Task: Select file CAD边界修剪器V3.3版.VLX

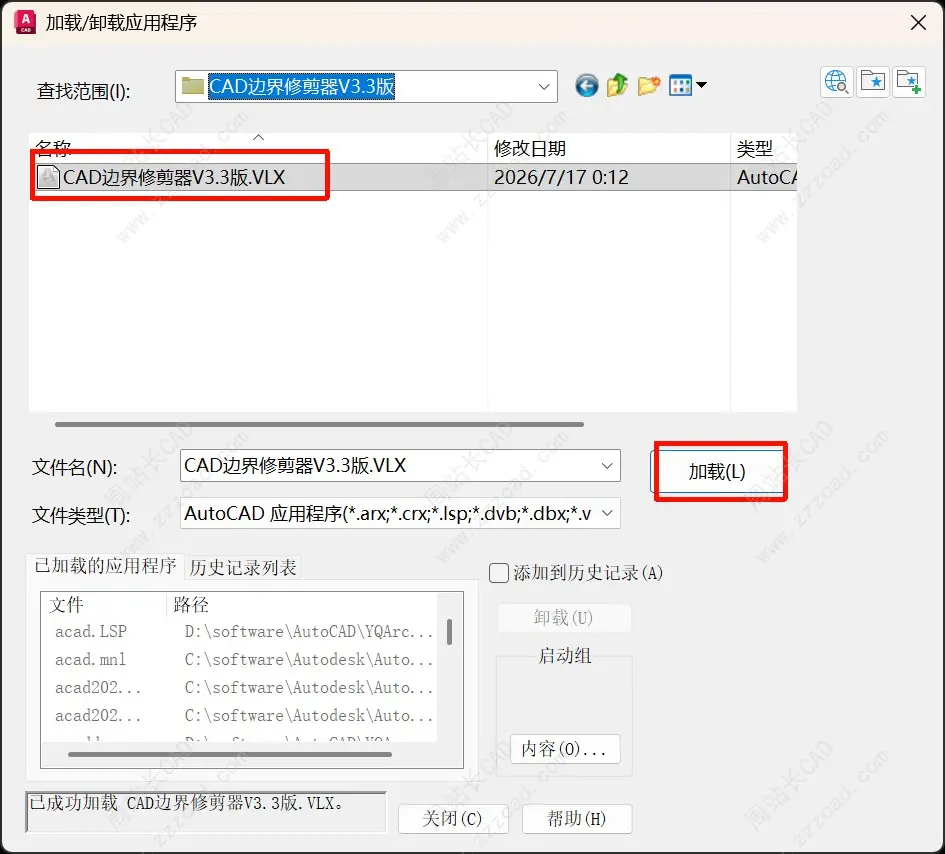Action: [x=174, y=177]
